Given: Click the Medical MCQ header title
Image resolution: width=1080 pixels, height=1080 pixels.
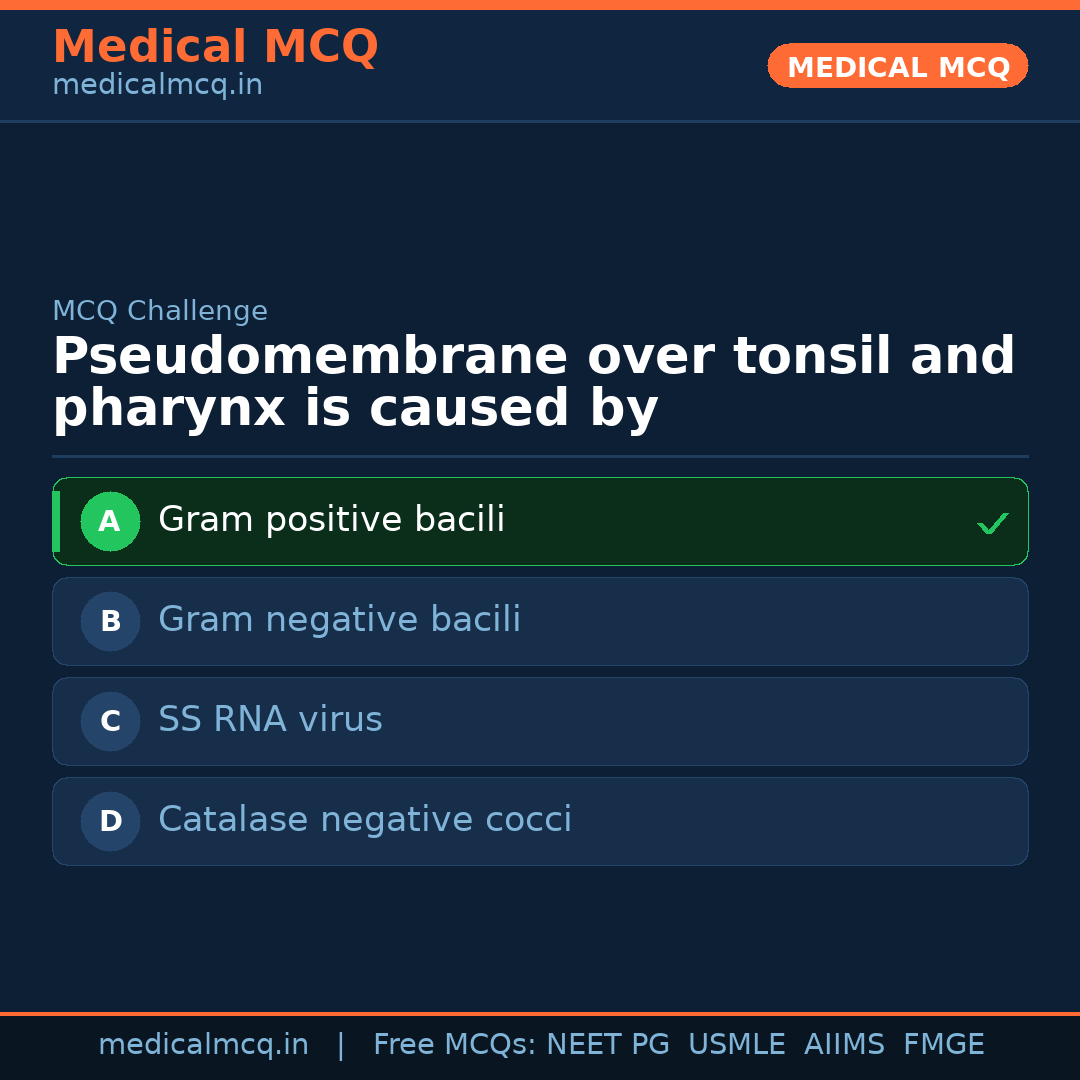Looking at the screenshot, I should [215, 47].
